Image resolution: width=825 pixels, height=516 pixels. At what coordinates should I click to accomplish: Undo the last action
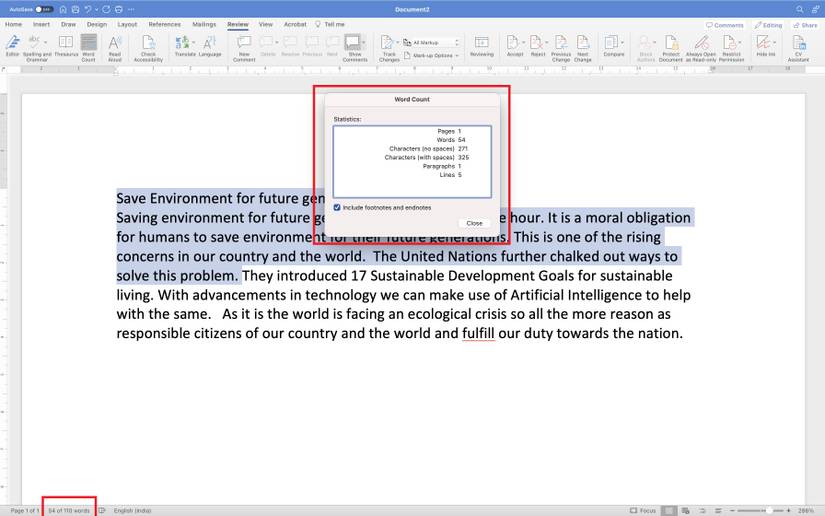pos(88,9)
